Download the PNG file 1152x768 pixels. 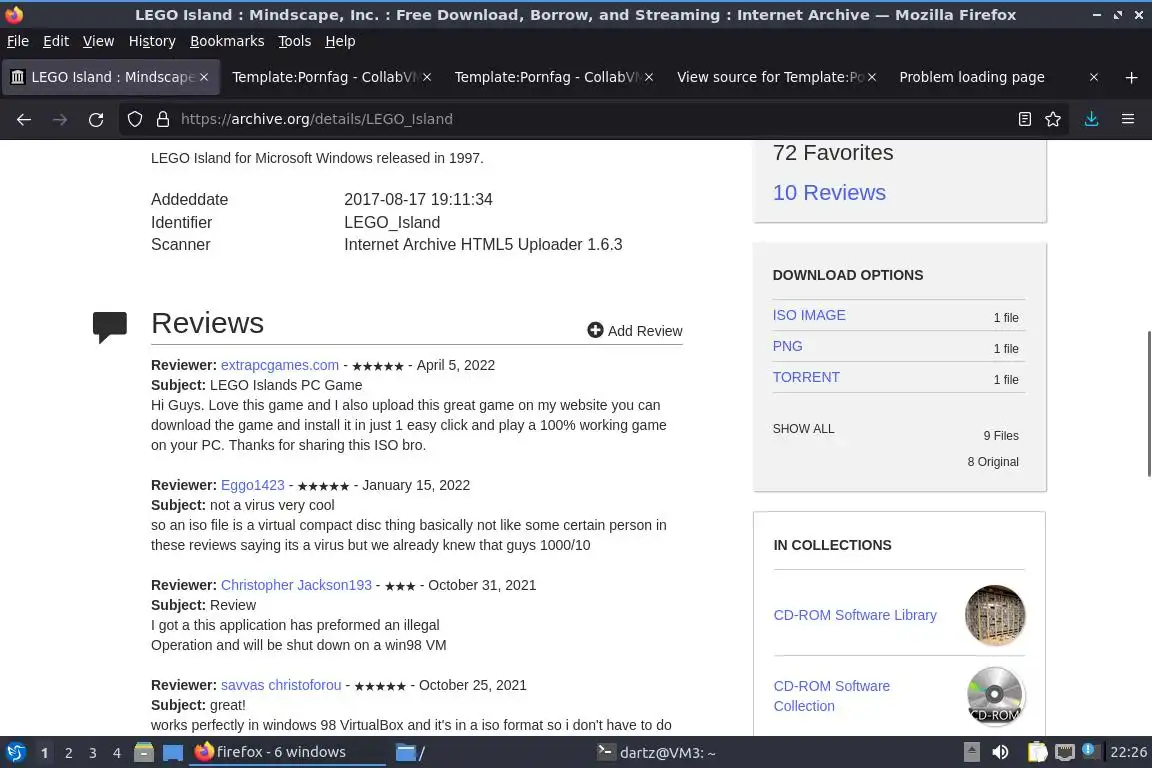788,346
